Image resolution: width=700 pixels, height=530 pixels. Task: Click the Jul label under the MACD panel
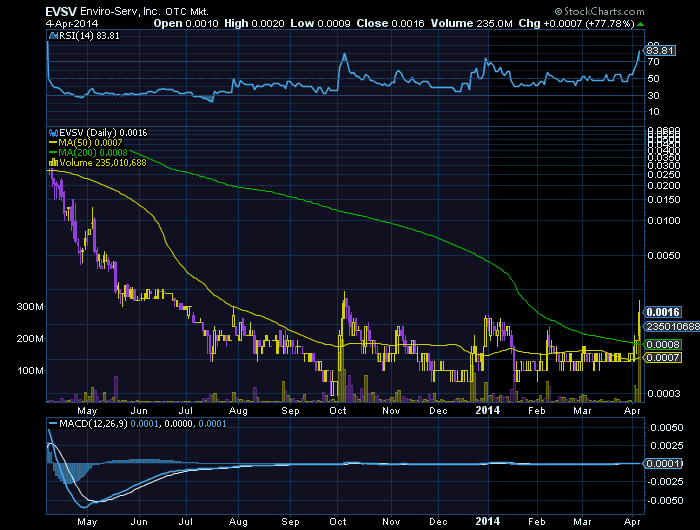click(x=186, y=522)
